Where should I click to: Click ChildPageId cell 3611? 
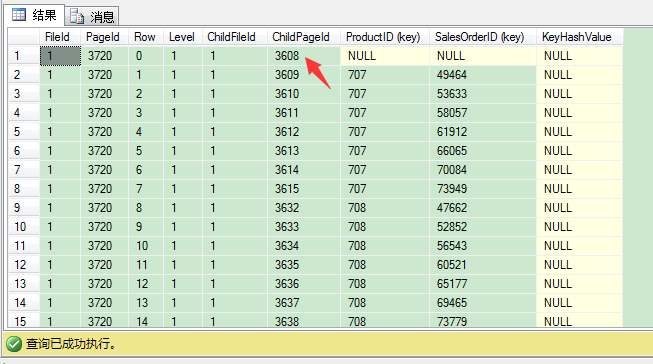pyautogui.click(x=304, y=113)
